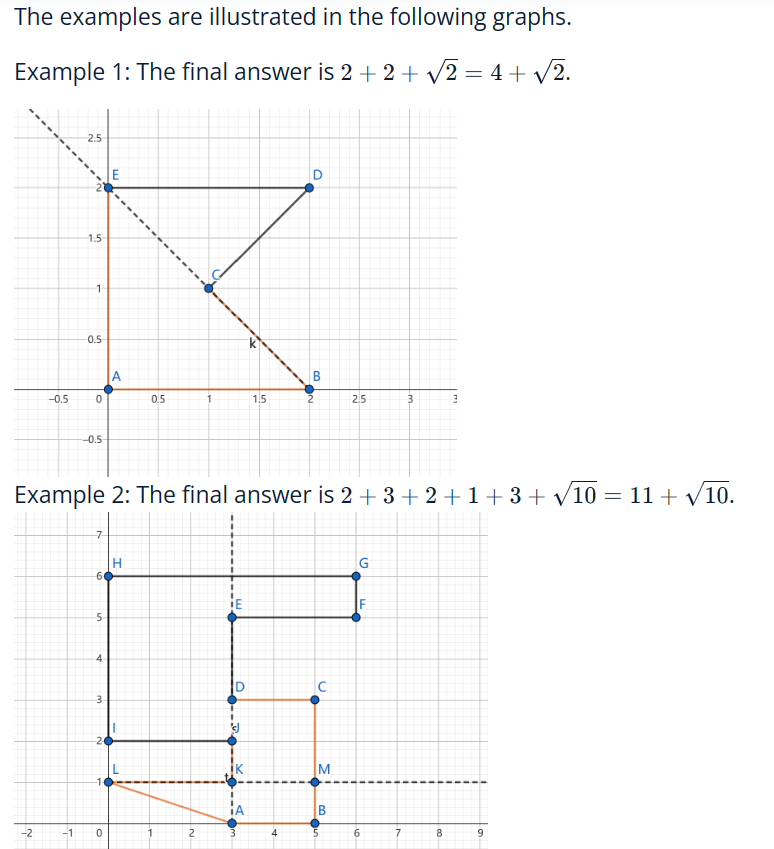Click x-axis label 2.5 in the Example 1 graph

(359, 400)
